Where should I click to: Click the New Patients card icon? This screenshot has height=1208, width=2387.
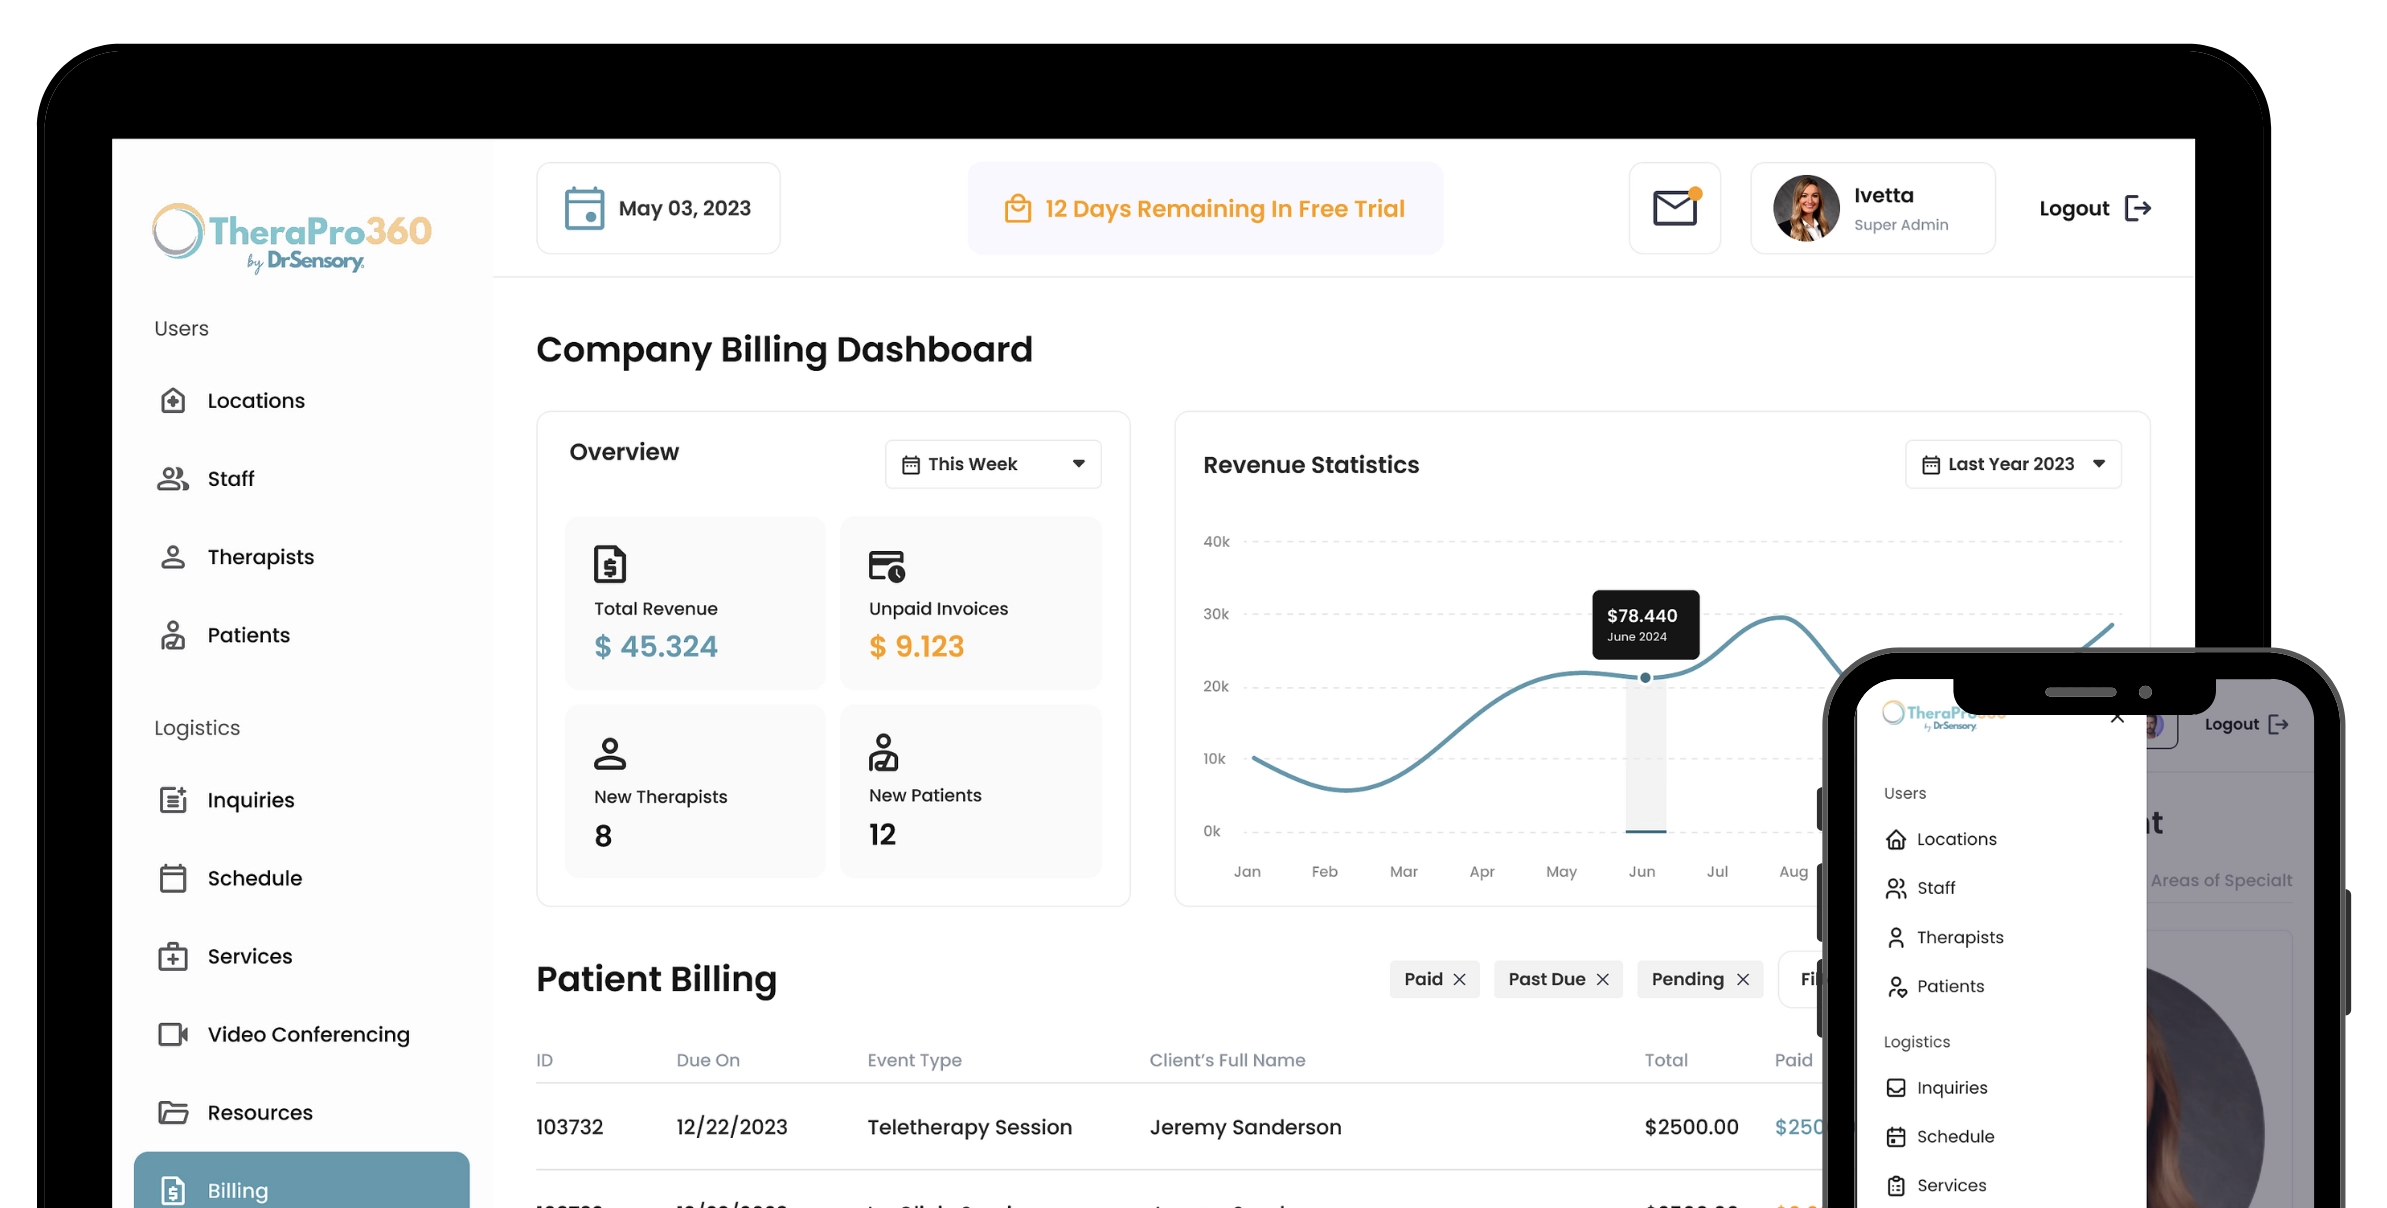pos(884,752)
